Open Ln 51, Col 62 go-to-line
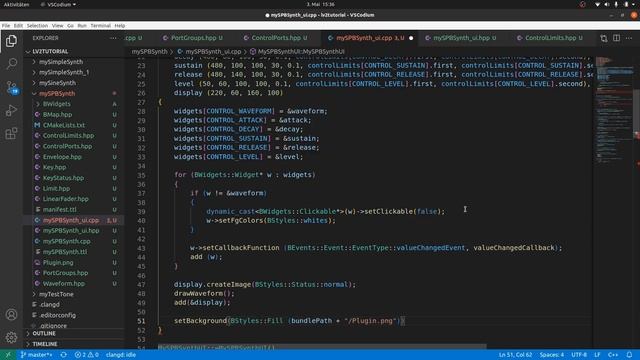 [515, 355]
